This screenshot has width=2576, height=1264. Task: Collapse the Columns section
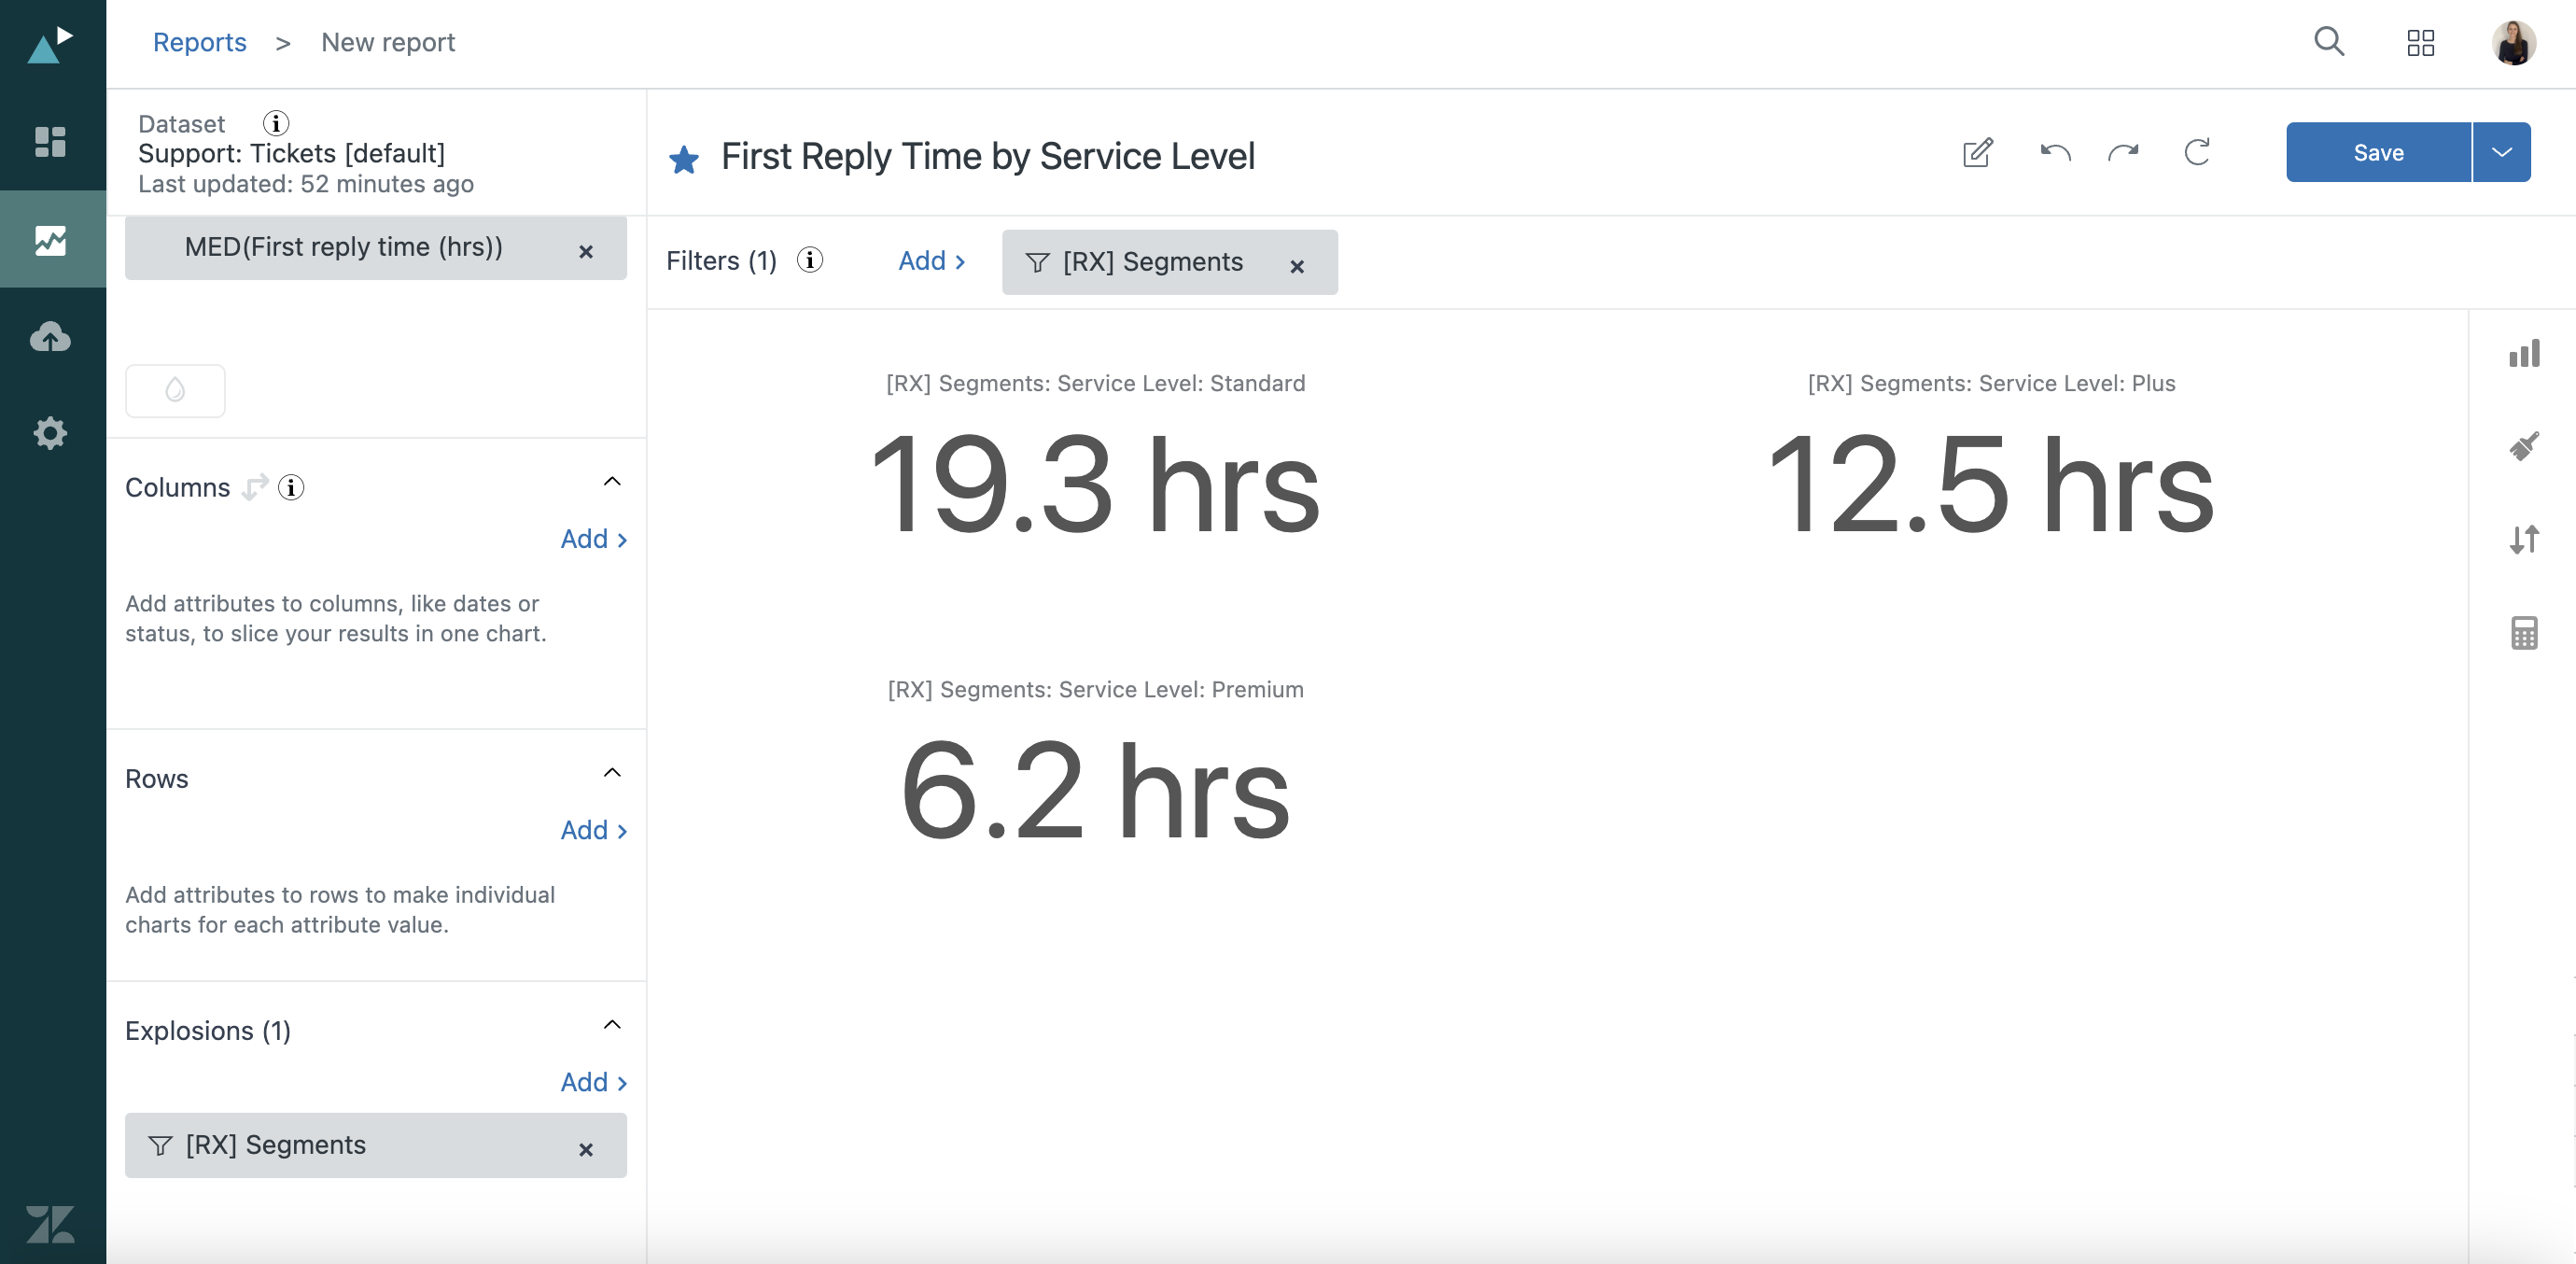click(x=613, y=481)
